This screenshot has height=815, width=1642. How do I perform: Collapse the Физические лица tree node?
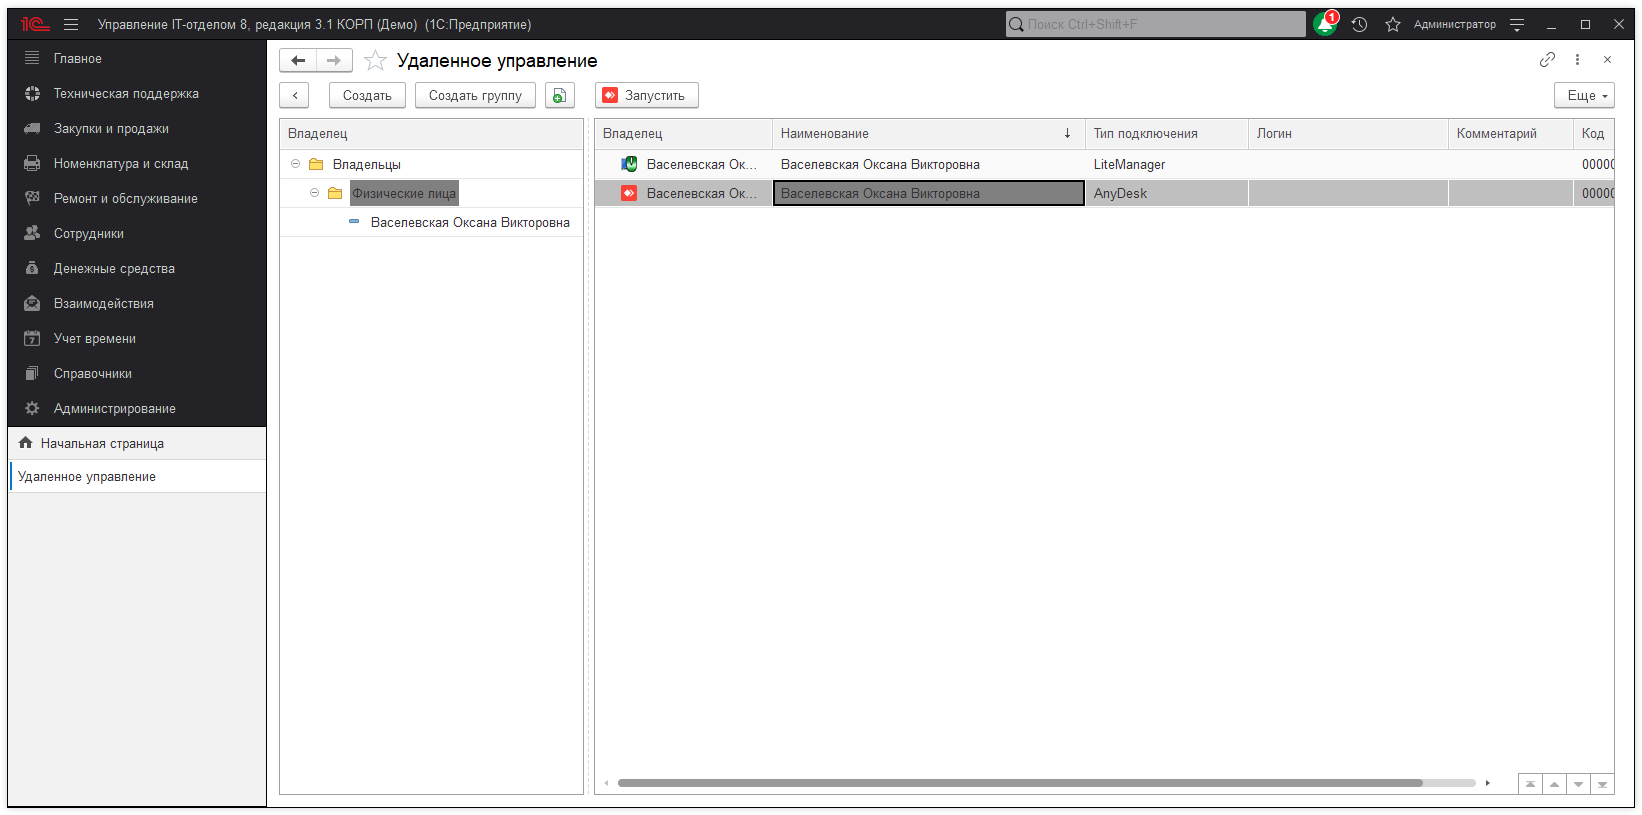click(314, 193)
